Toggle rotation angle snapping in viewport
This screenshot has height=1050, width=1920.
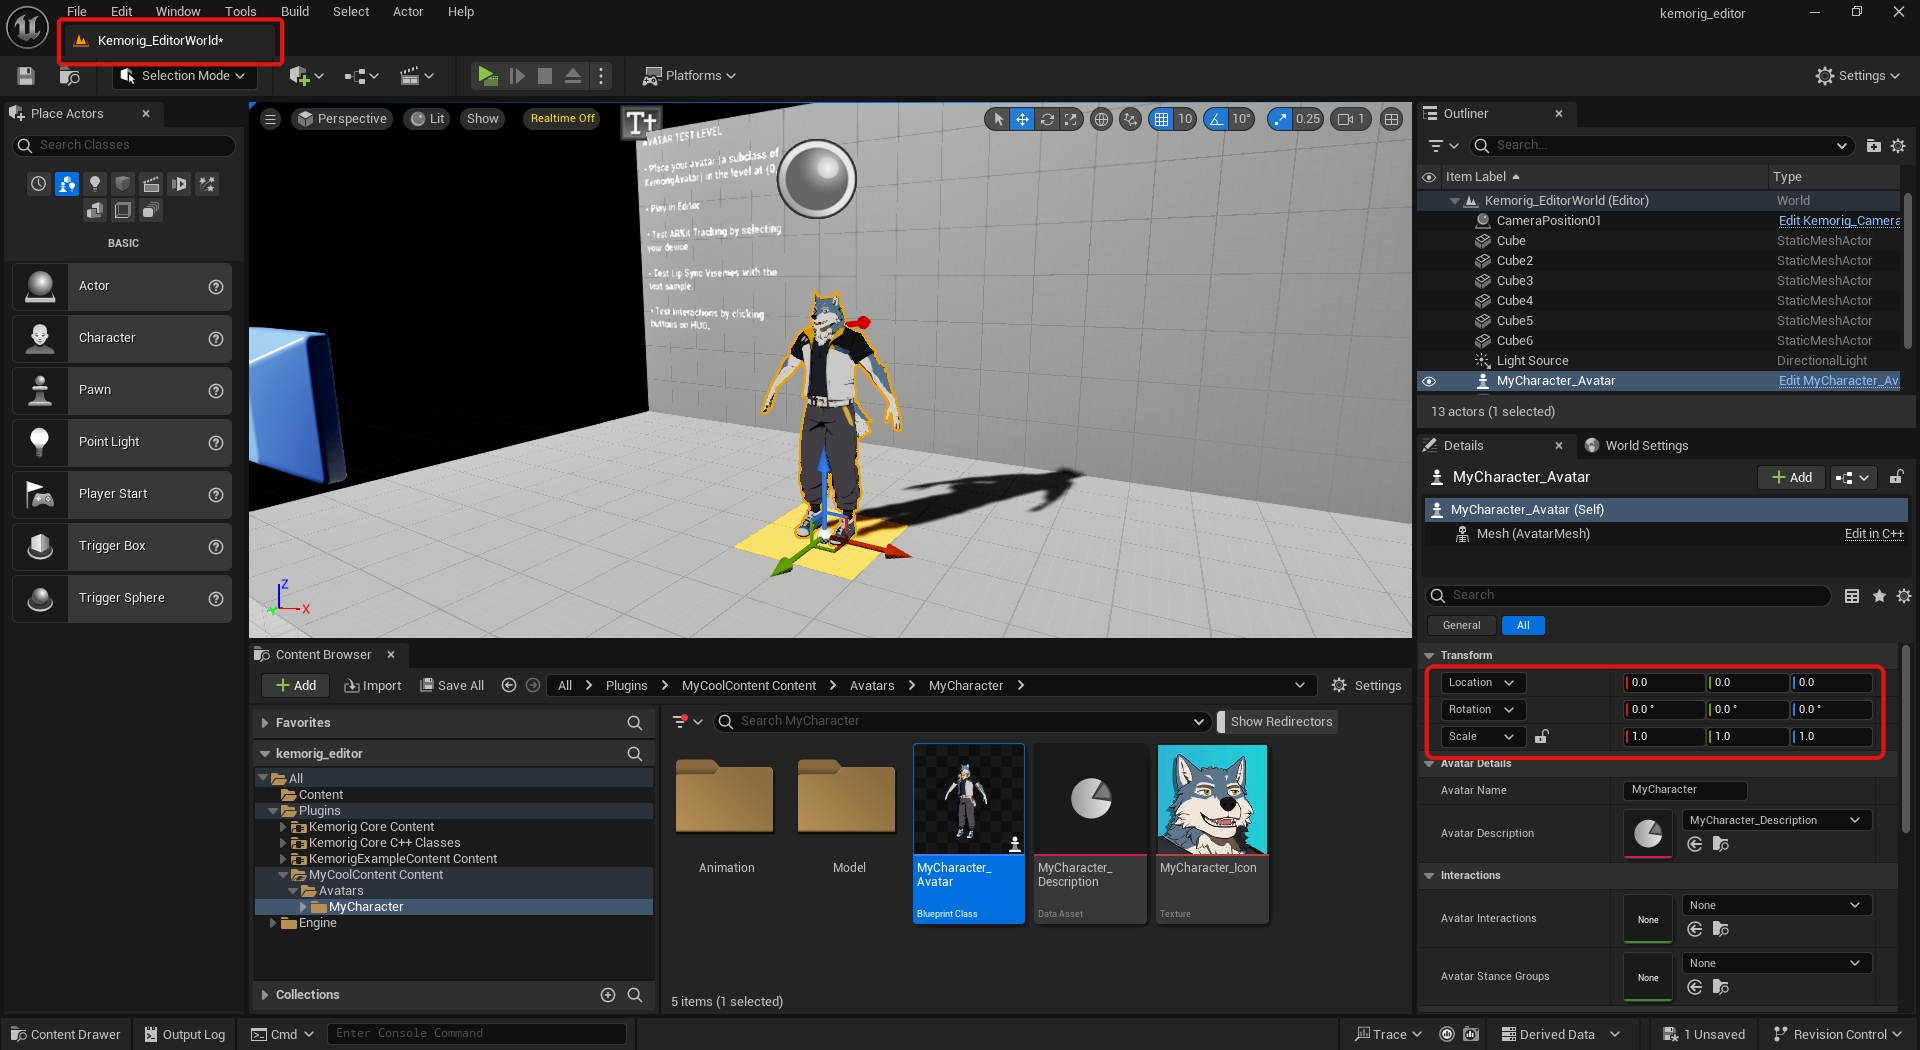tap(1216, 119)
